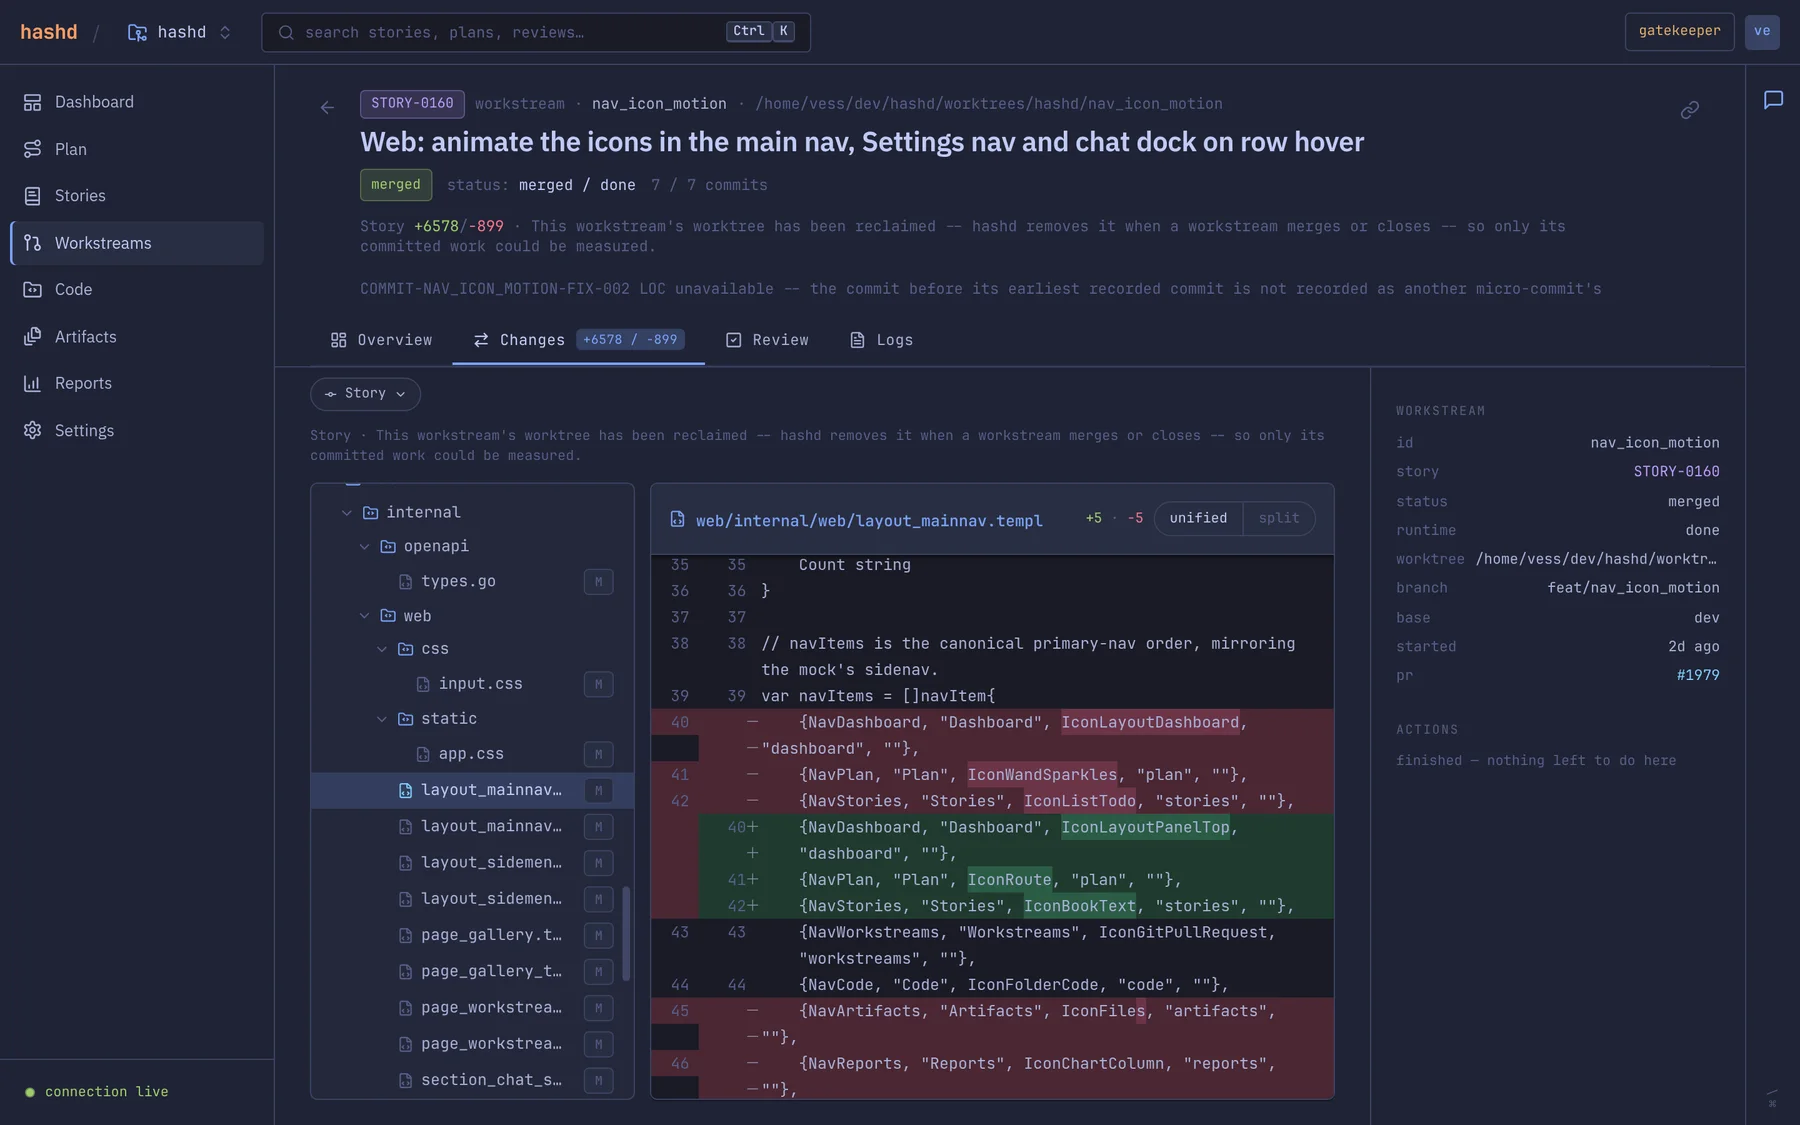Open the hashd project switcher

[180, 33]
